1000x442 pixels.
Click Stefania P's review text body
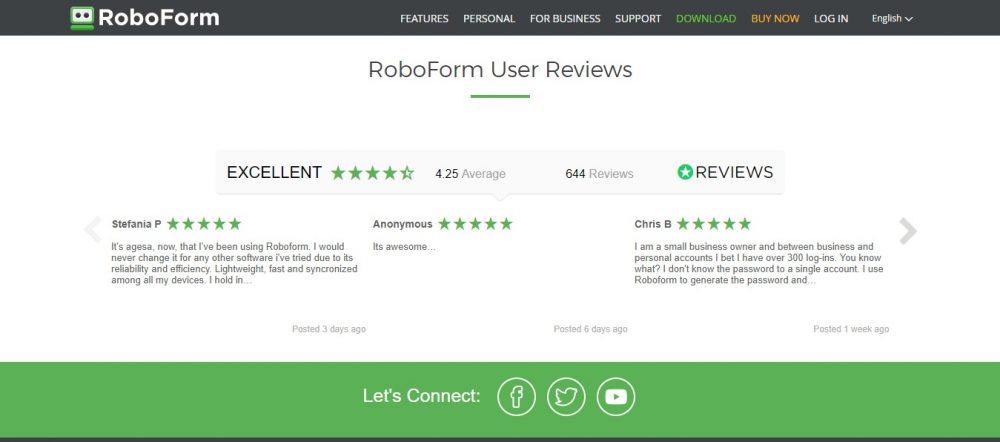point(234,263)
